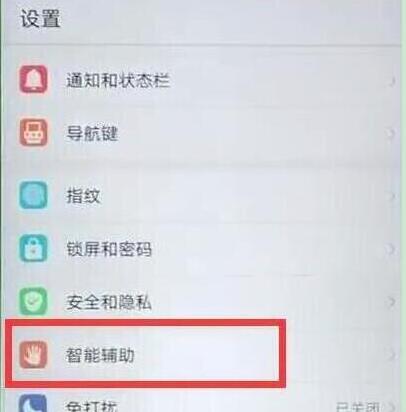The image size is (406, 412).
Task: Expand chevron beside 锁屏和密码
Action: tap(392, 249)
